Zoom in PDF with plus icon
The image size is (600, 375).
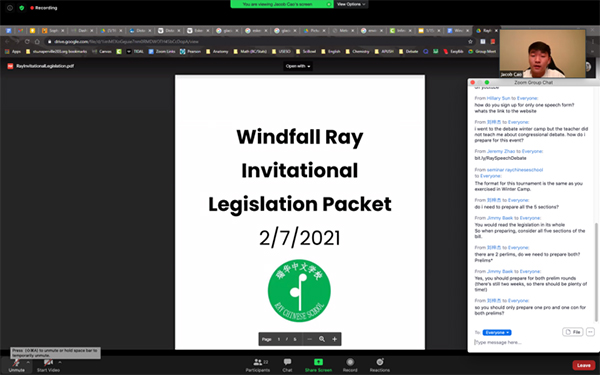[x=334, y=339]
